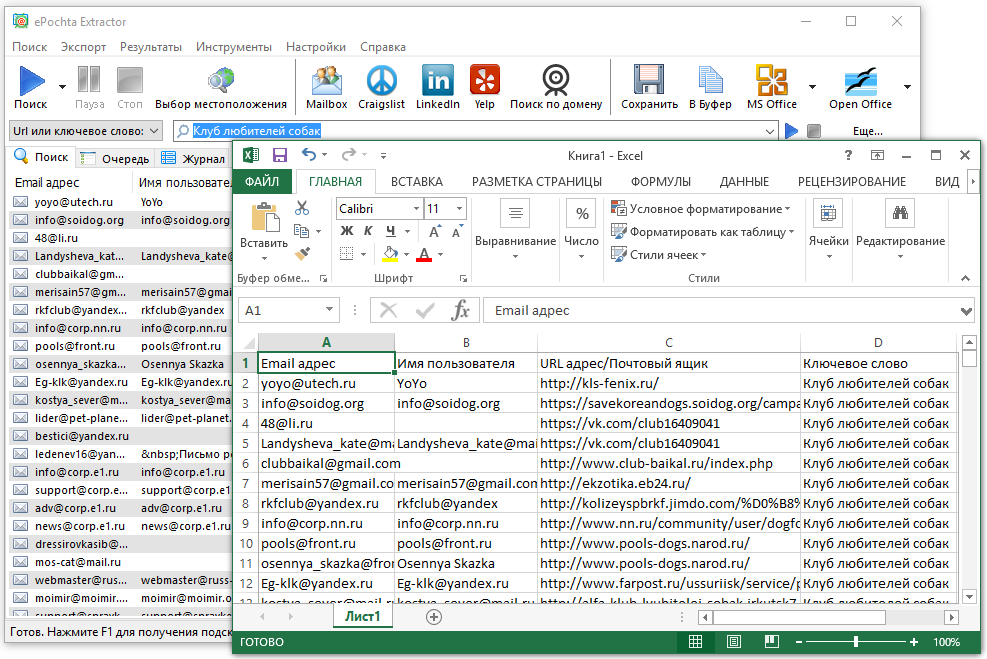987x659 pixels.
Task: Click the Пауза toolbar icon
Action: pyautogui.click(x=89, y=80)
